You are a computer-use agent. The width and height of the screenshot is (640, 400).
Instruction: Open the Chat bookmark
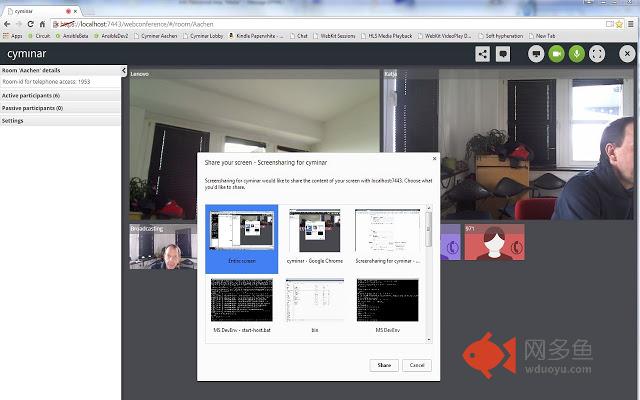299,36
